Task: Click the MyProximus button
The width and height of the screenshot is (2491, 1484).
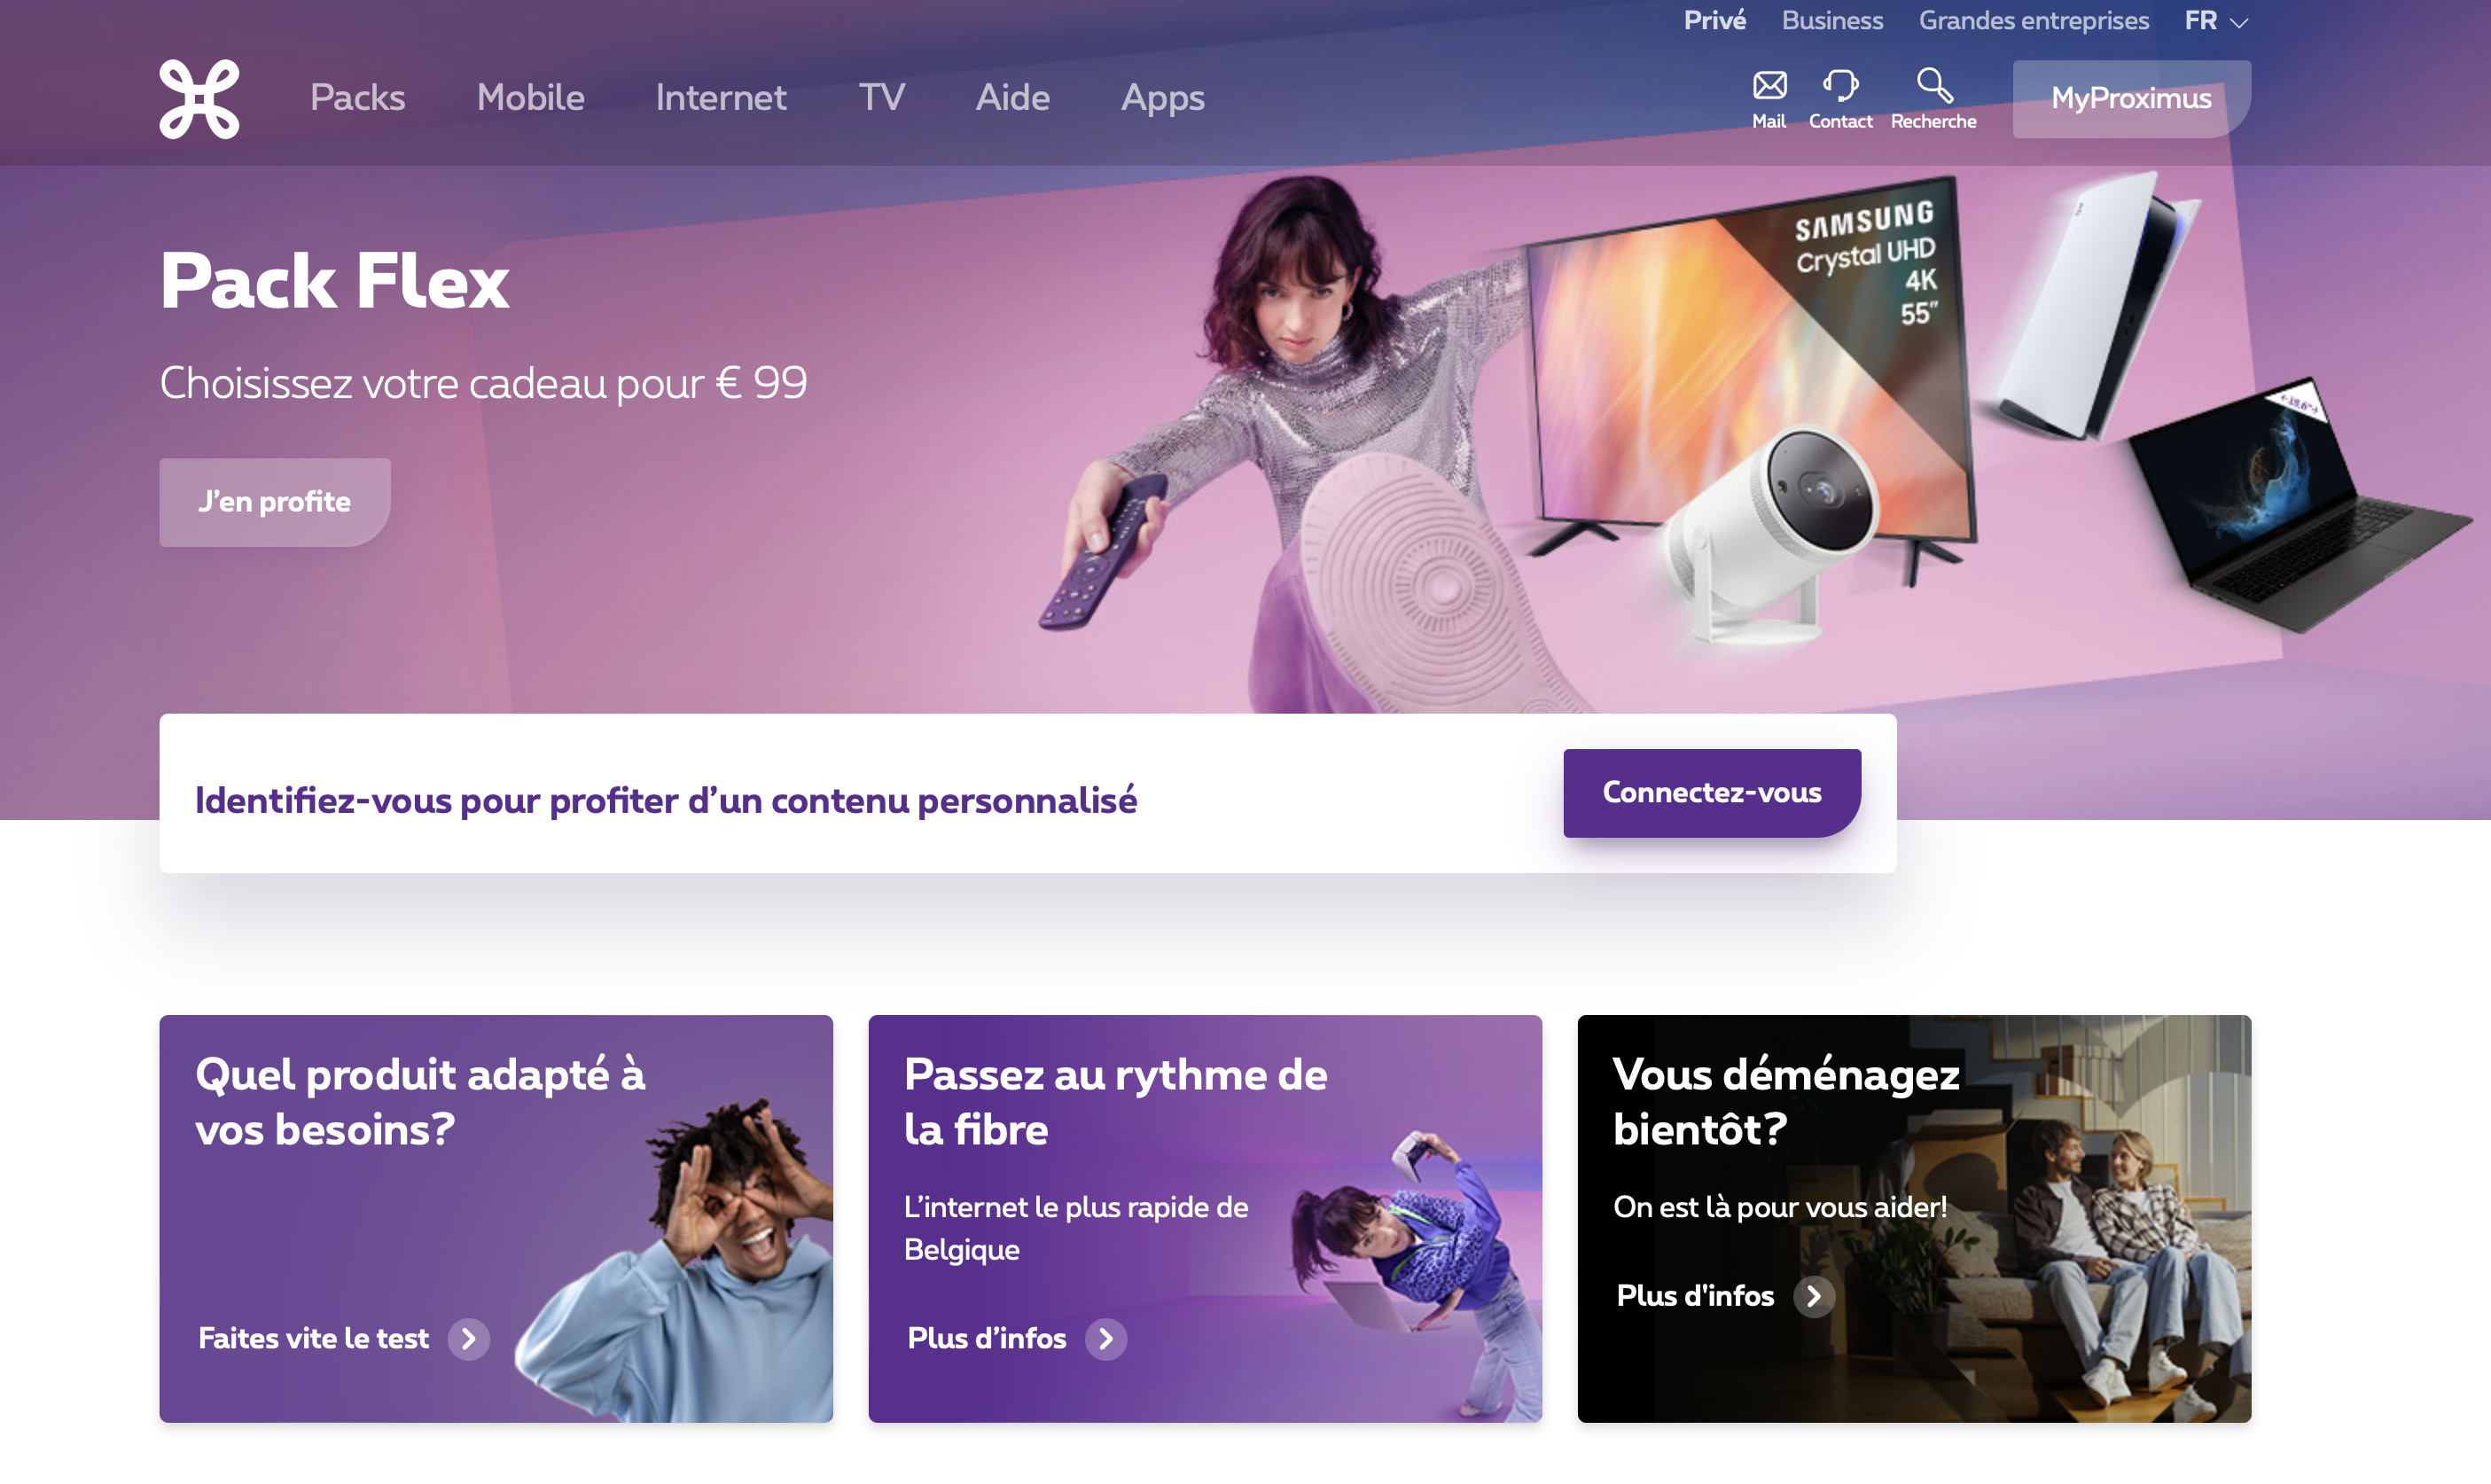Action: coord(2131,98)
